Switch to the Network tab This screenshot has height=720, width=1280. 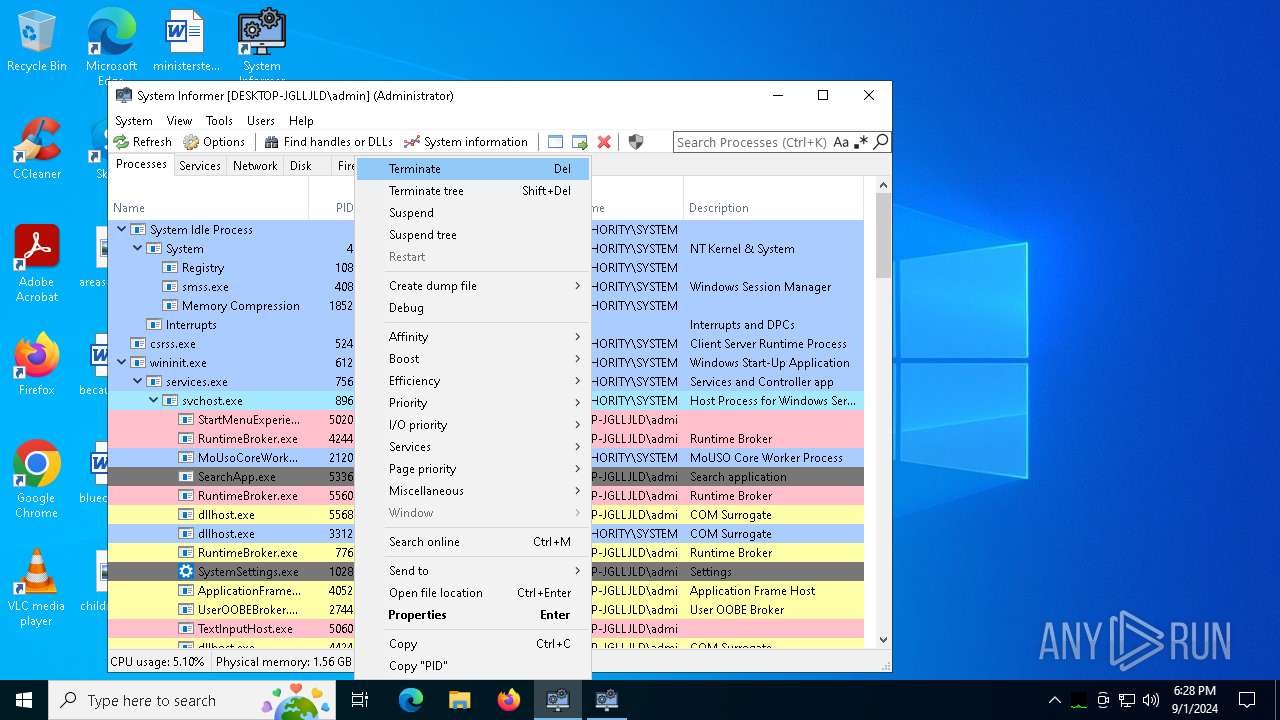255,166
